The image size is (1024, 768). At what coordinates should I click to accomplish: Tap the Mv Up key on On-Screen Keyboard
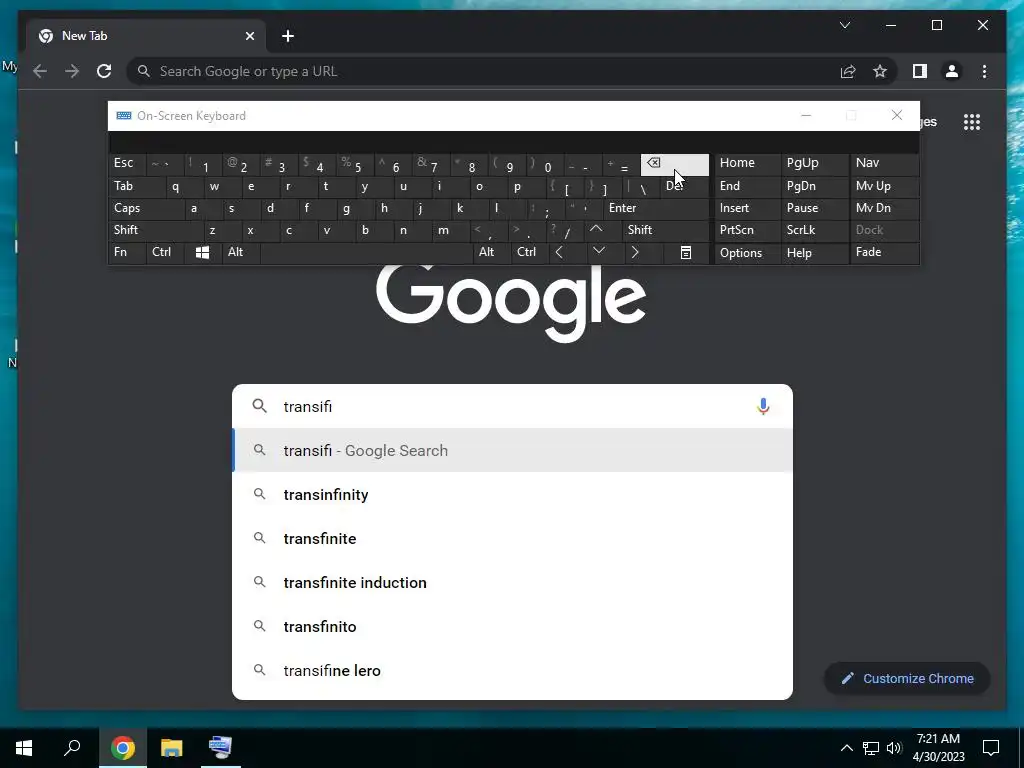[884, 186]
